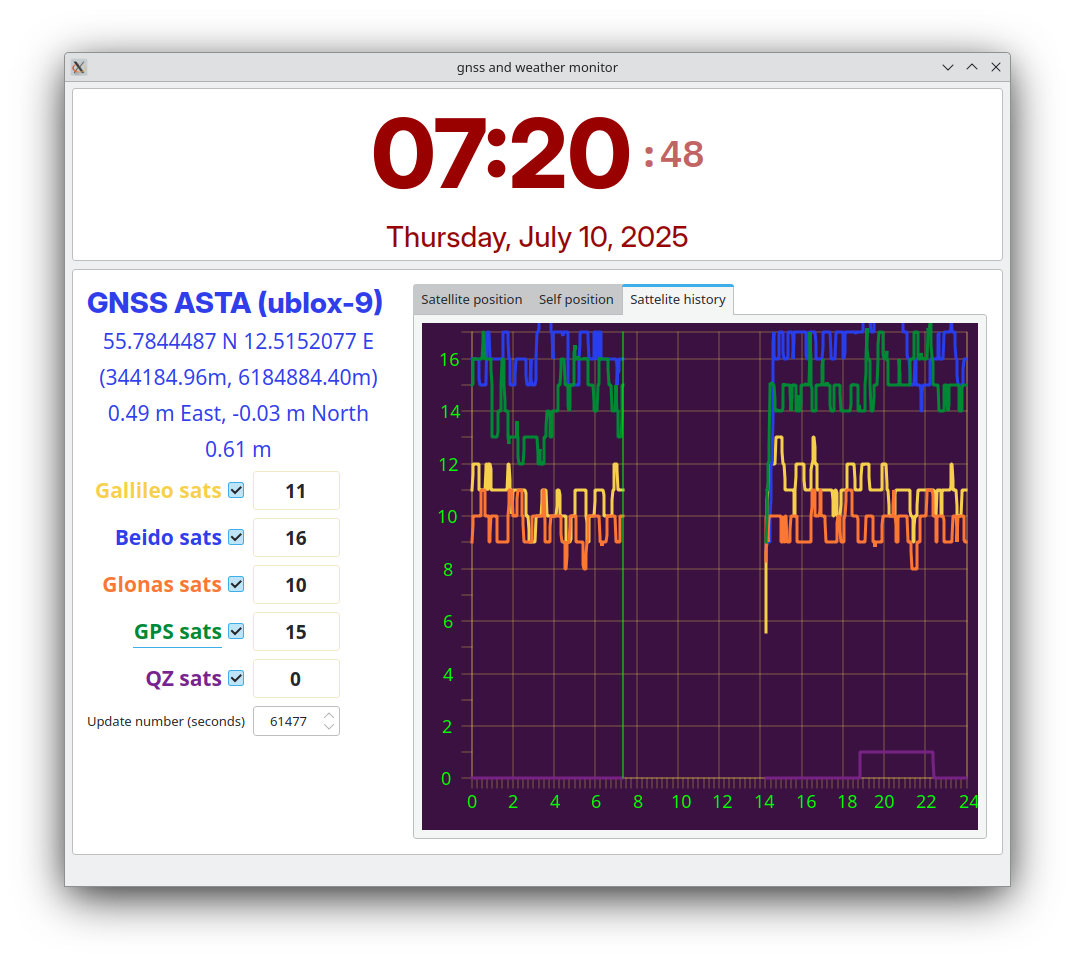This screenshot has width=1075, height=963.
Task: Minimize the gnss and weather monitor window
Action: (948, 67)
